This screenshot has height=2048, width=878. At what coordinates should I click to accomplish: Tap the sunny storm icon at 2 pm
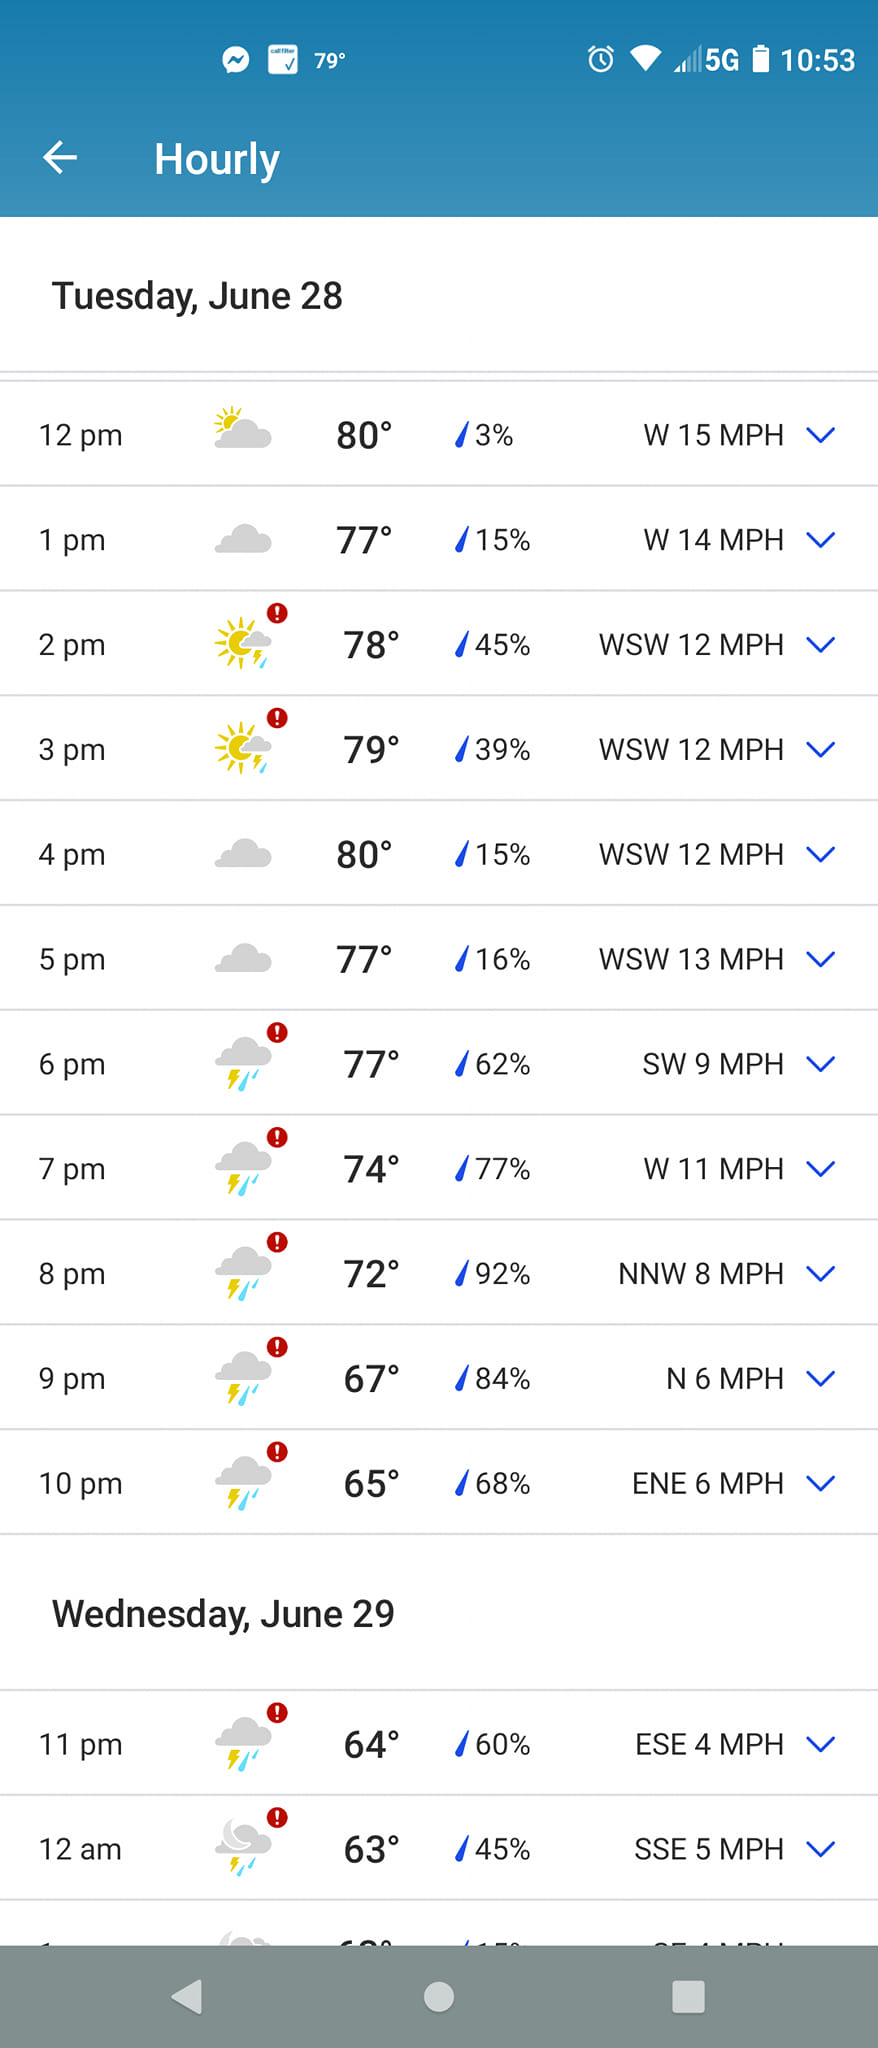click(x=242, y=644)
